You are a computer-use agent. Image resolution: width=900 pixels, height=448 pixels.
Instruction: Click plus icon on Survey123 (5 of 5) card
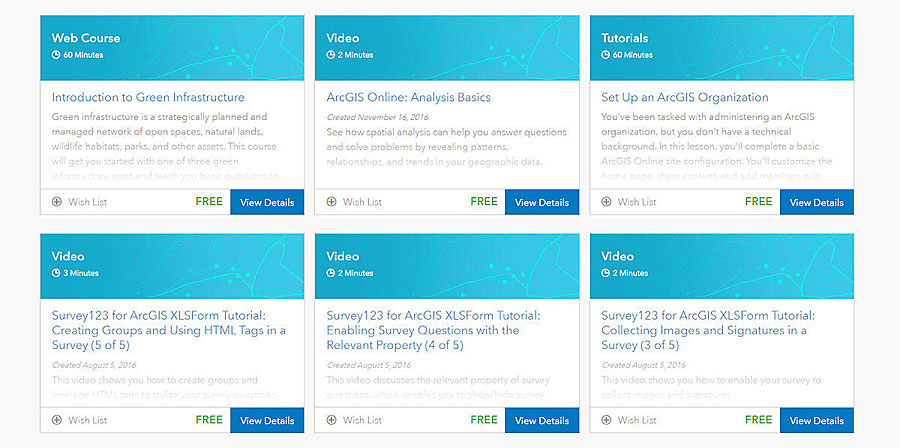[x=57, y=420]
